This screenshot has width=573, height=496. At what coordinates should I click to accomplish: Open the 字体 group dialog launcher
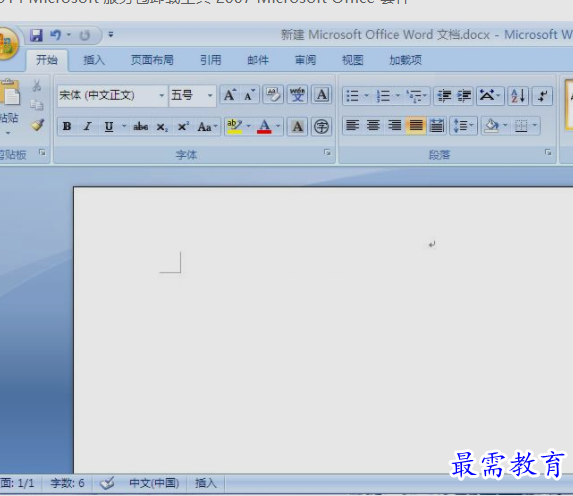[x=327, y=152]
